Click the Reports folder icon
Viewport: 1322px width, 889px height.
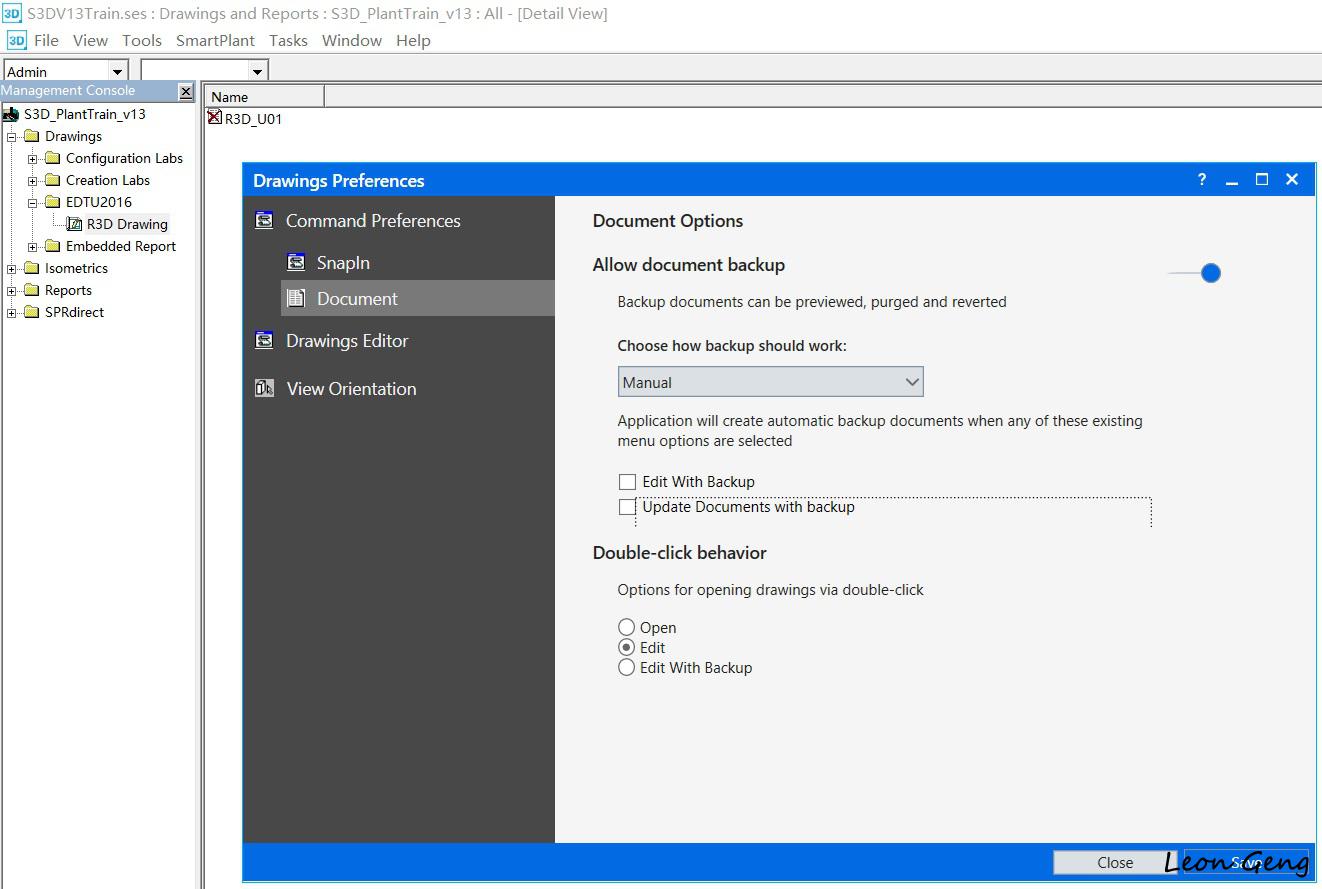[31, 290]
